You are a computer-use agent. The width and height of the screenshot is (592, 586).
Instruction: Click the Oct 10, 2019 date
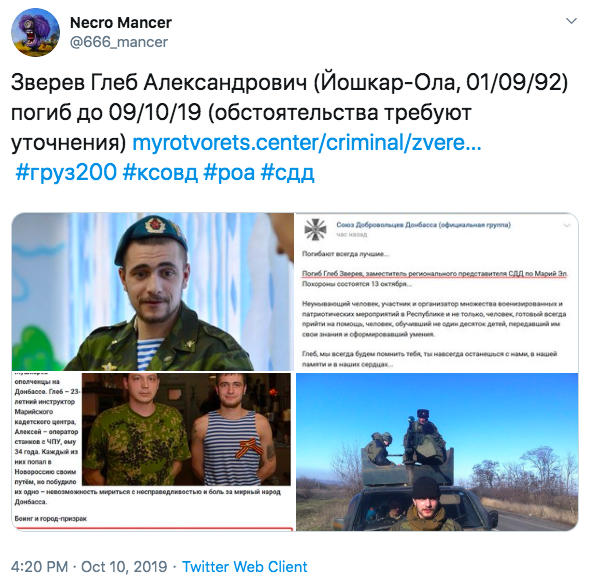(x=124, y=567)
